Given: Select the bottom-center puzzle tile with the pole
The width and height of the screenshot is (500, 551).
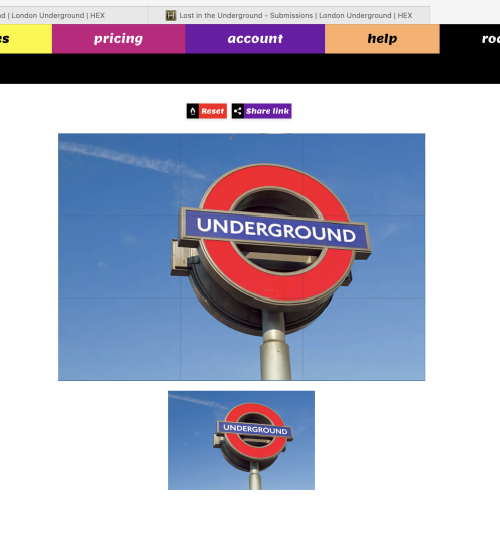Looking at the screenshot, I should coord(241,339).
